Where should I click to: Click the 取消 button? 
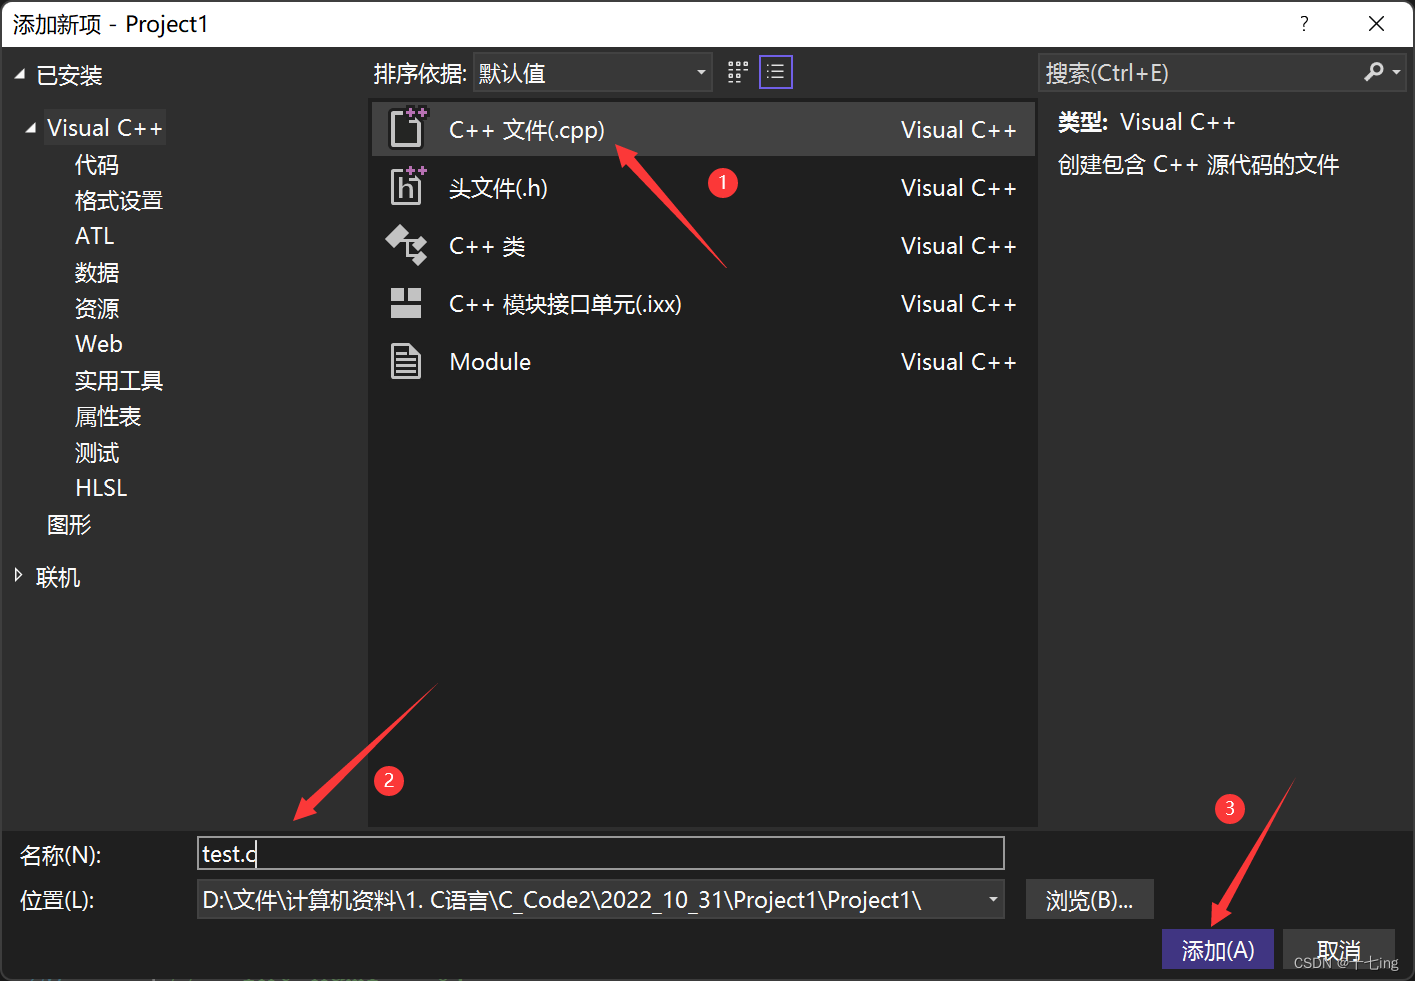(x=1339, y=950)
